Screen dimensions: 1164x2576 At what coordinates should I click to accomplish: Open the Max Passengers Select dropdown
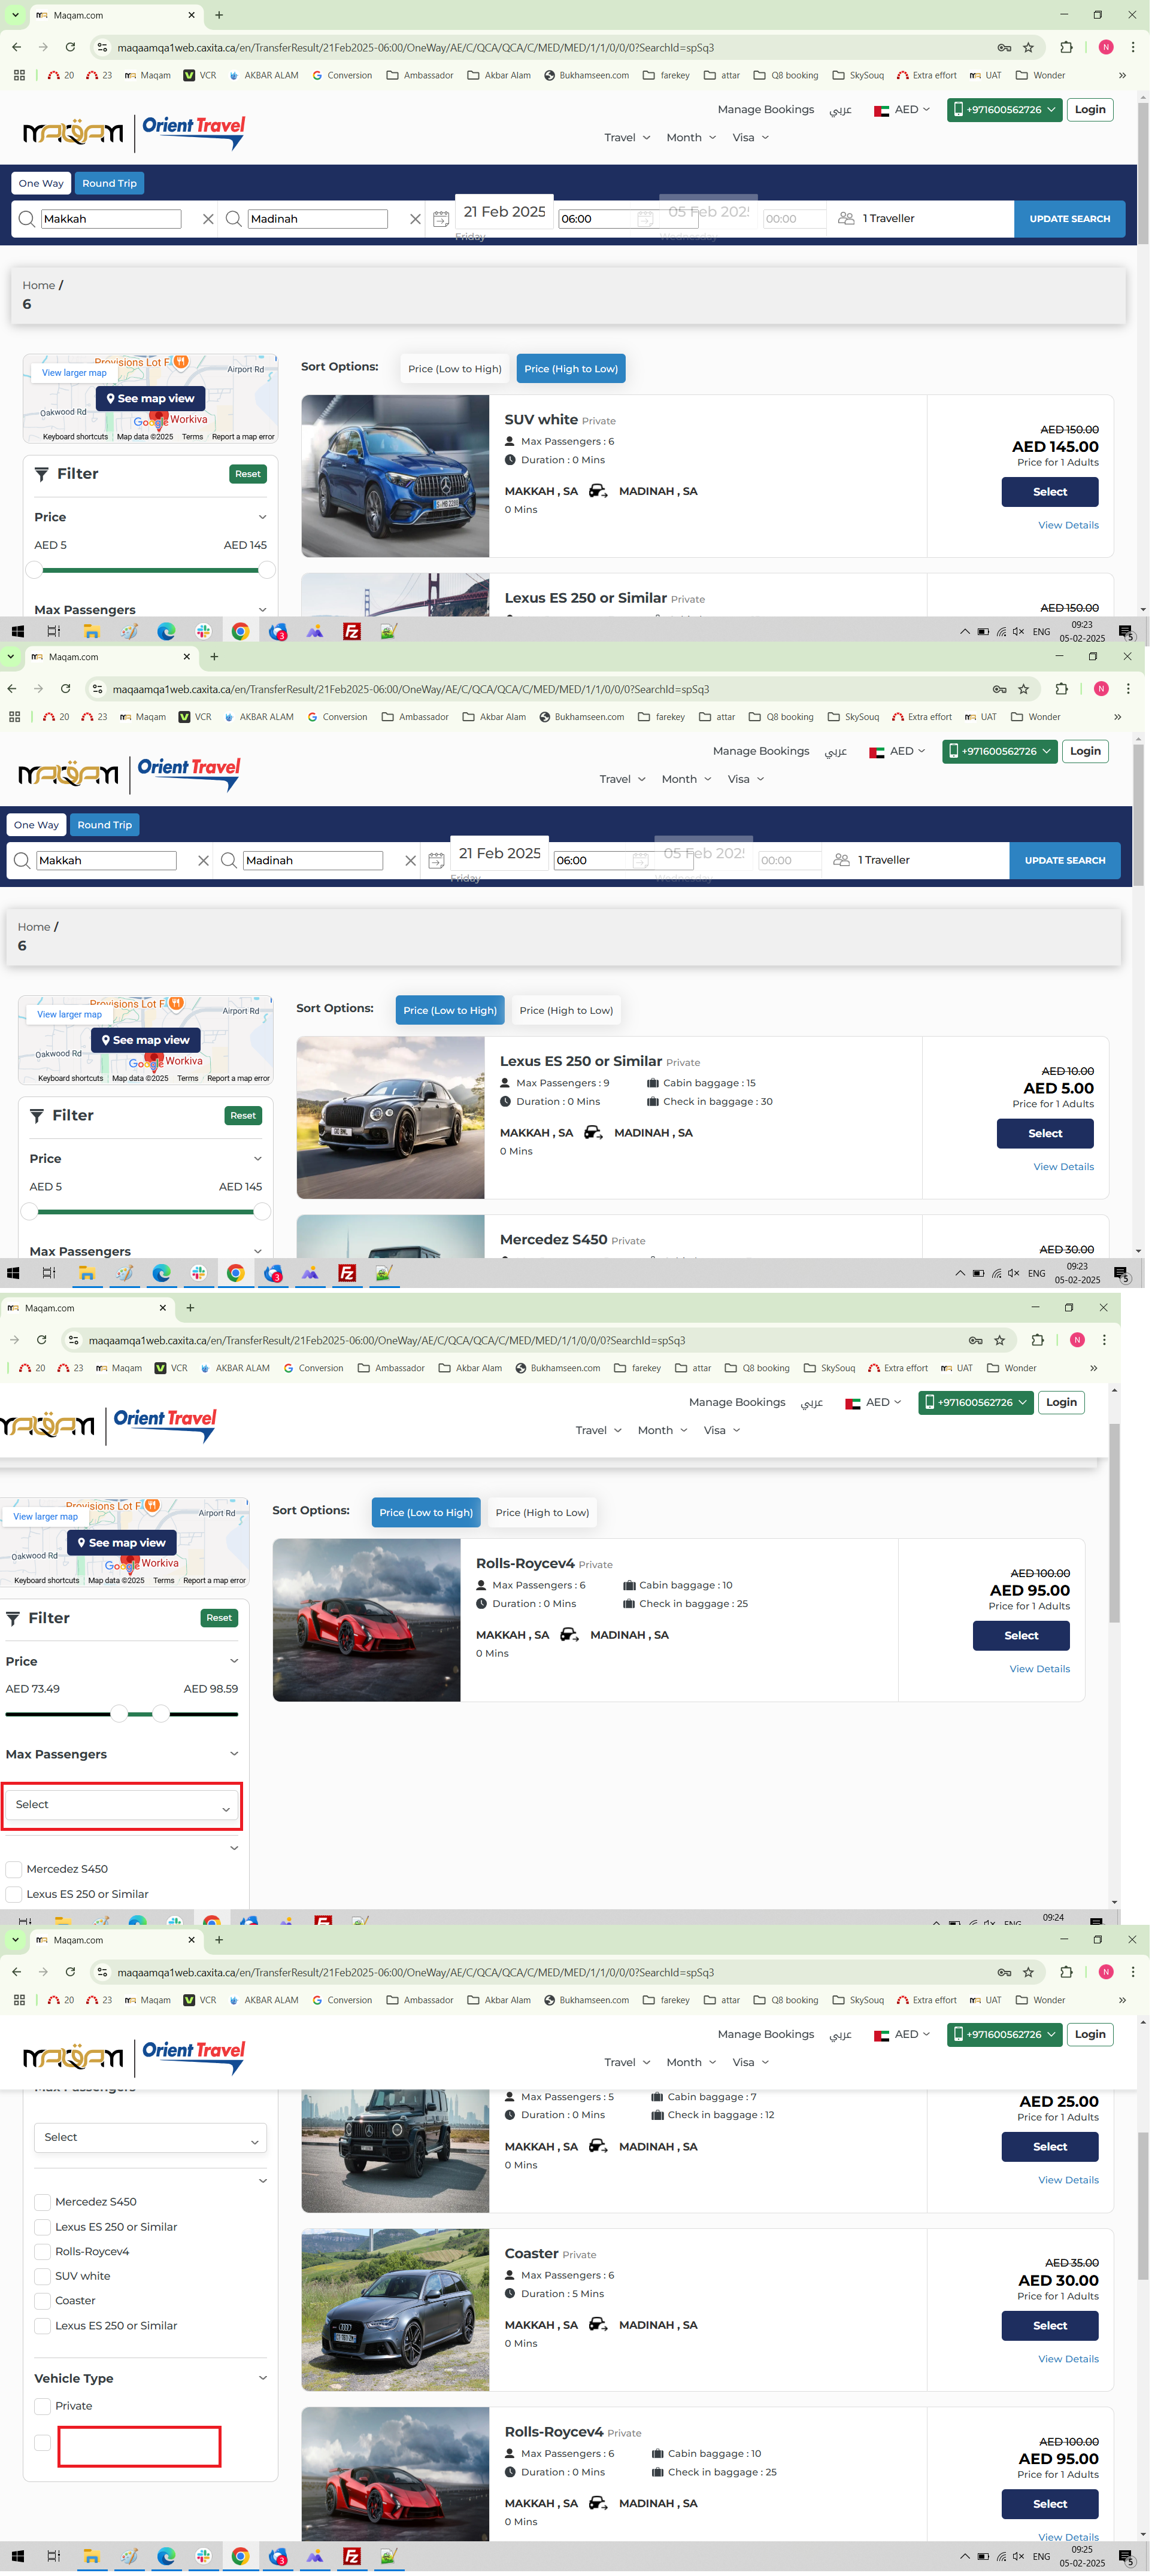tap(122, 1805)
